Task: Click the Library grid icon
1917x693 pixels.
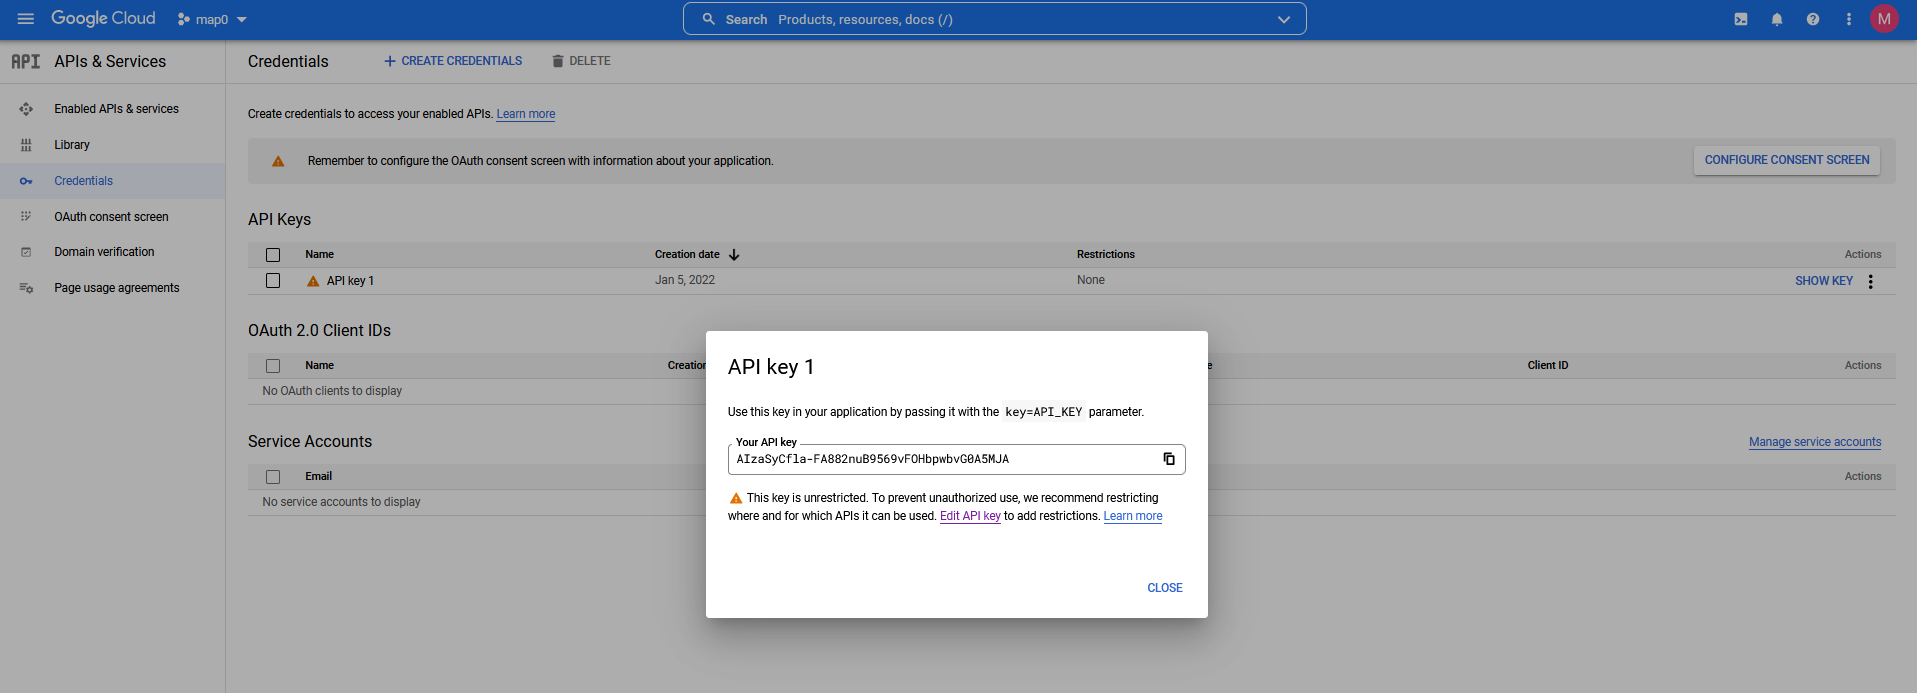Action: click(x=26, y=145)
